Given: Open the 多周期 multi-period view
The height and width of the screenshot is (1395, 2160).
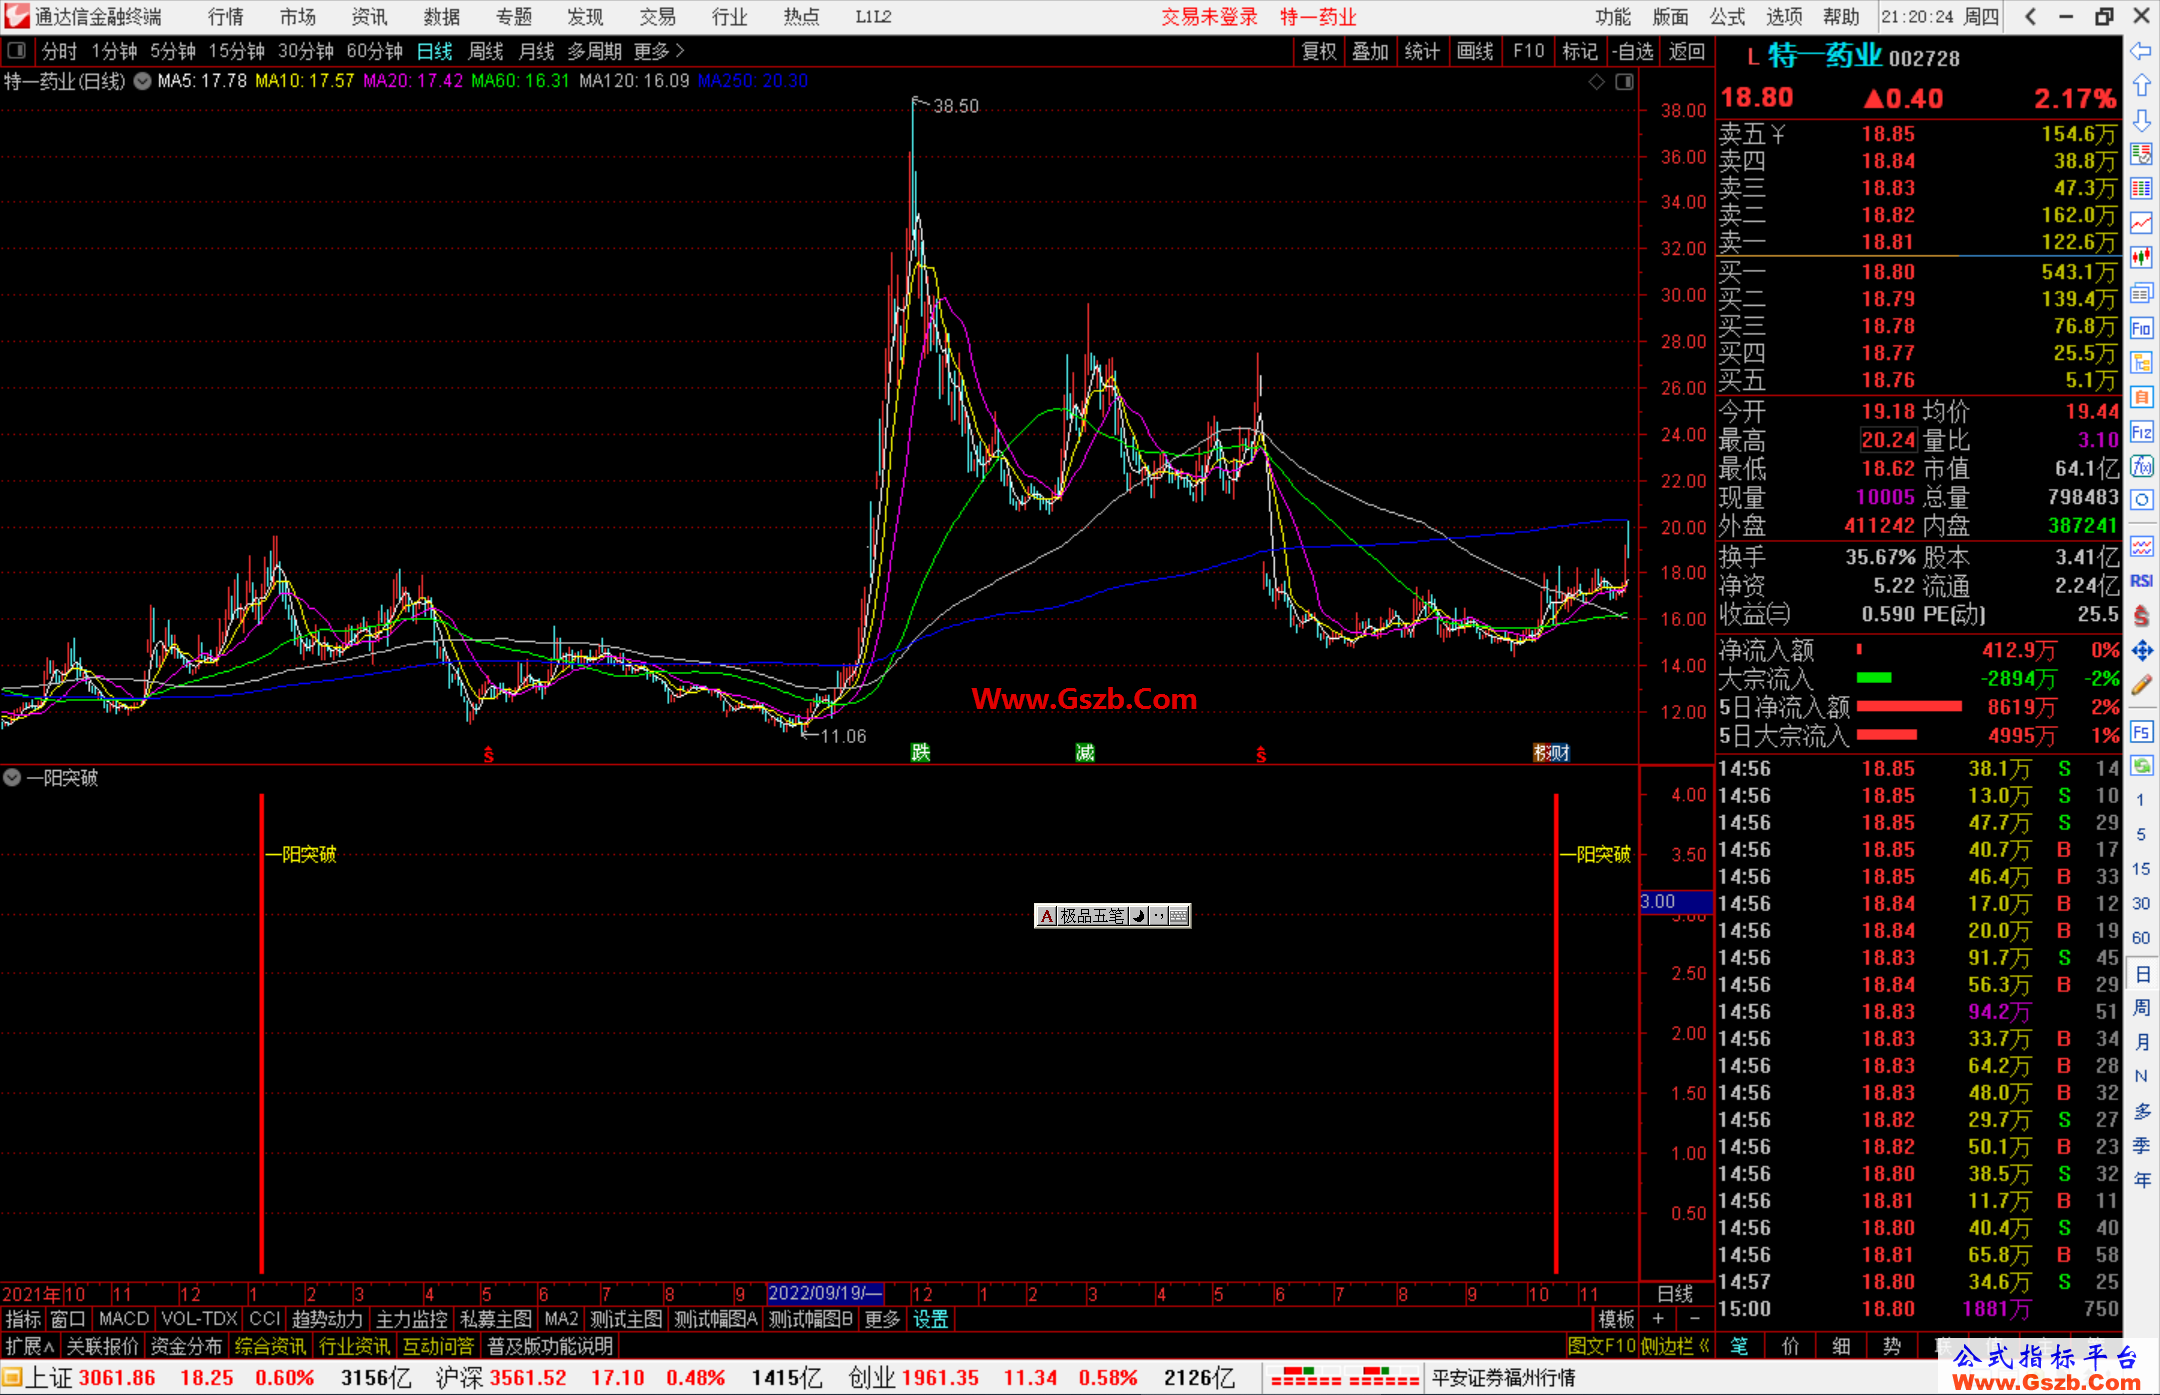Looking at the screenshot, I should click(x=594, y=51).
